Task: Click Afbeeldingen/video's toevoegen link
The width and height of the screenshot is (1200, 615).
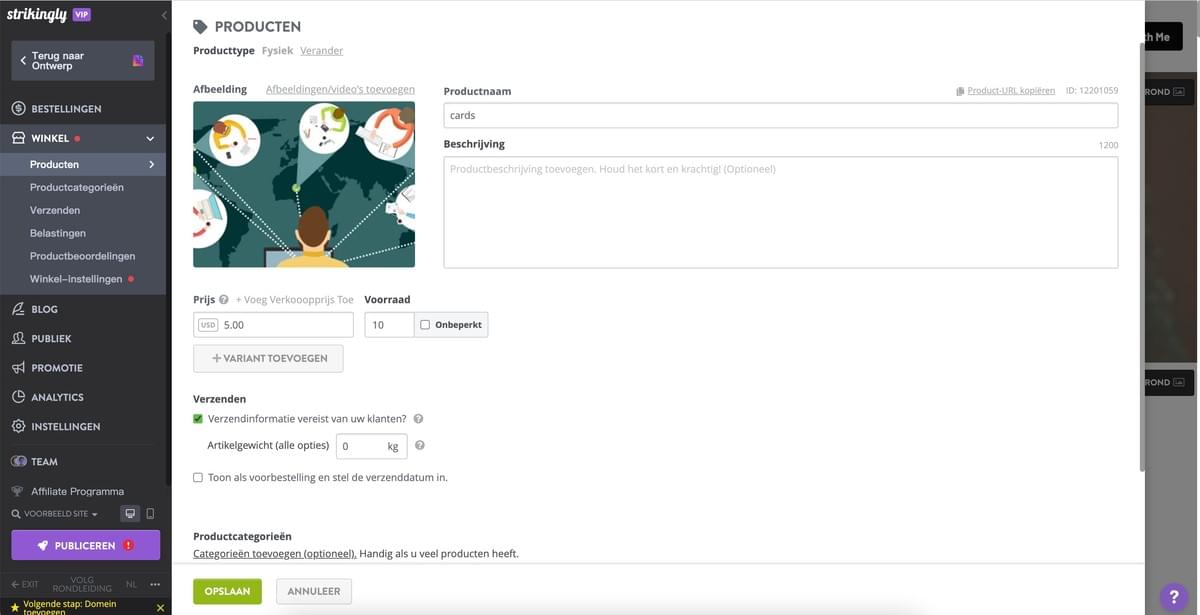Action: (x=340, y=89)
